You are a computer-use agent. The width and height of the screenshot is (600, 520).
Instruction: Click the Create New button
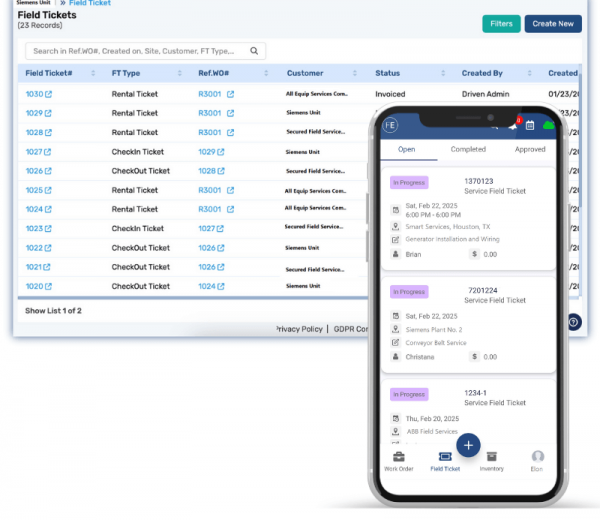pyautogui.click(x=553, y=24)
